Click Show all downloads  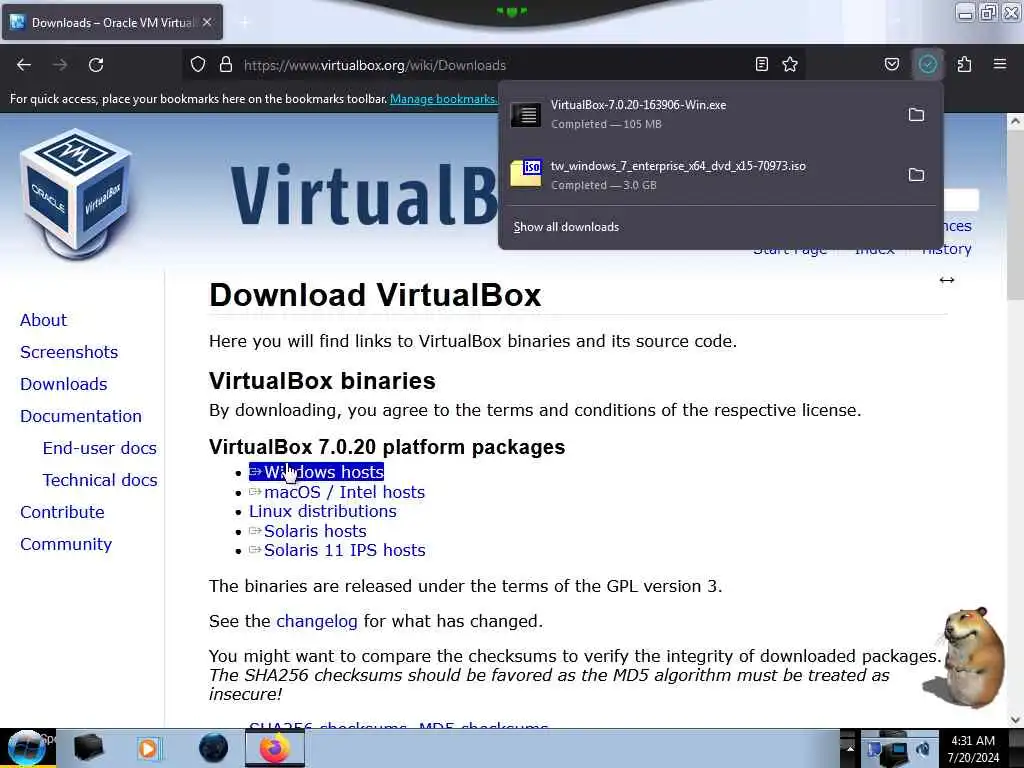coord(566,227)
